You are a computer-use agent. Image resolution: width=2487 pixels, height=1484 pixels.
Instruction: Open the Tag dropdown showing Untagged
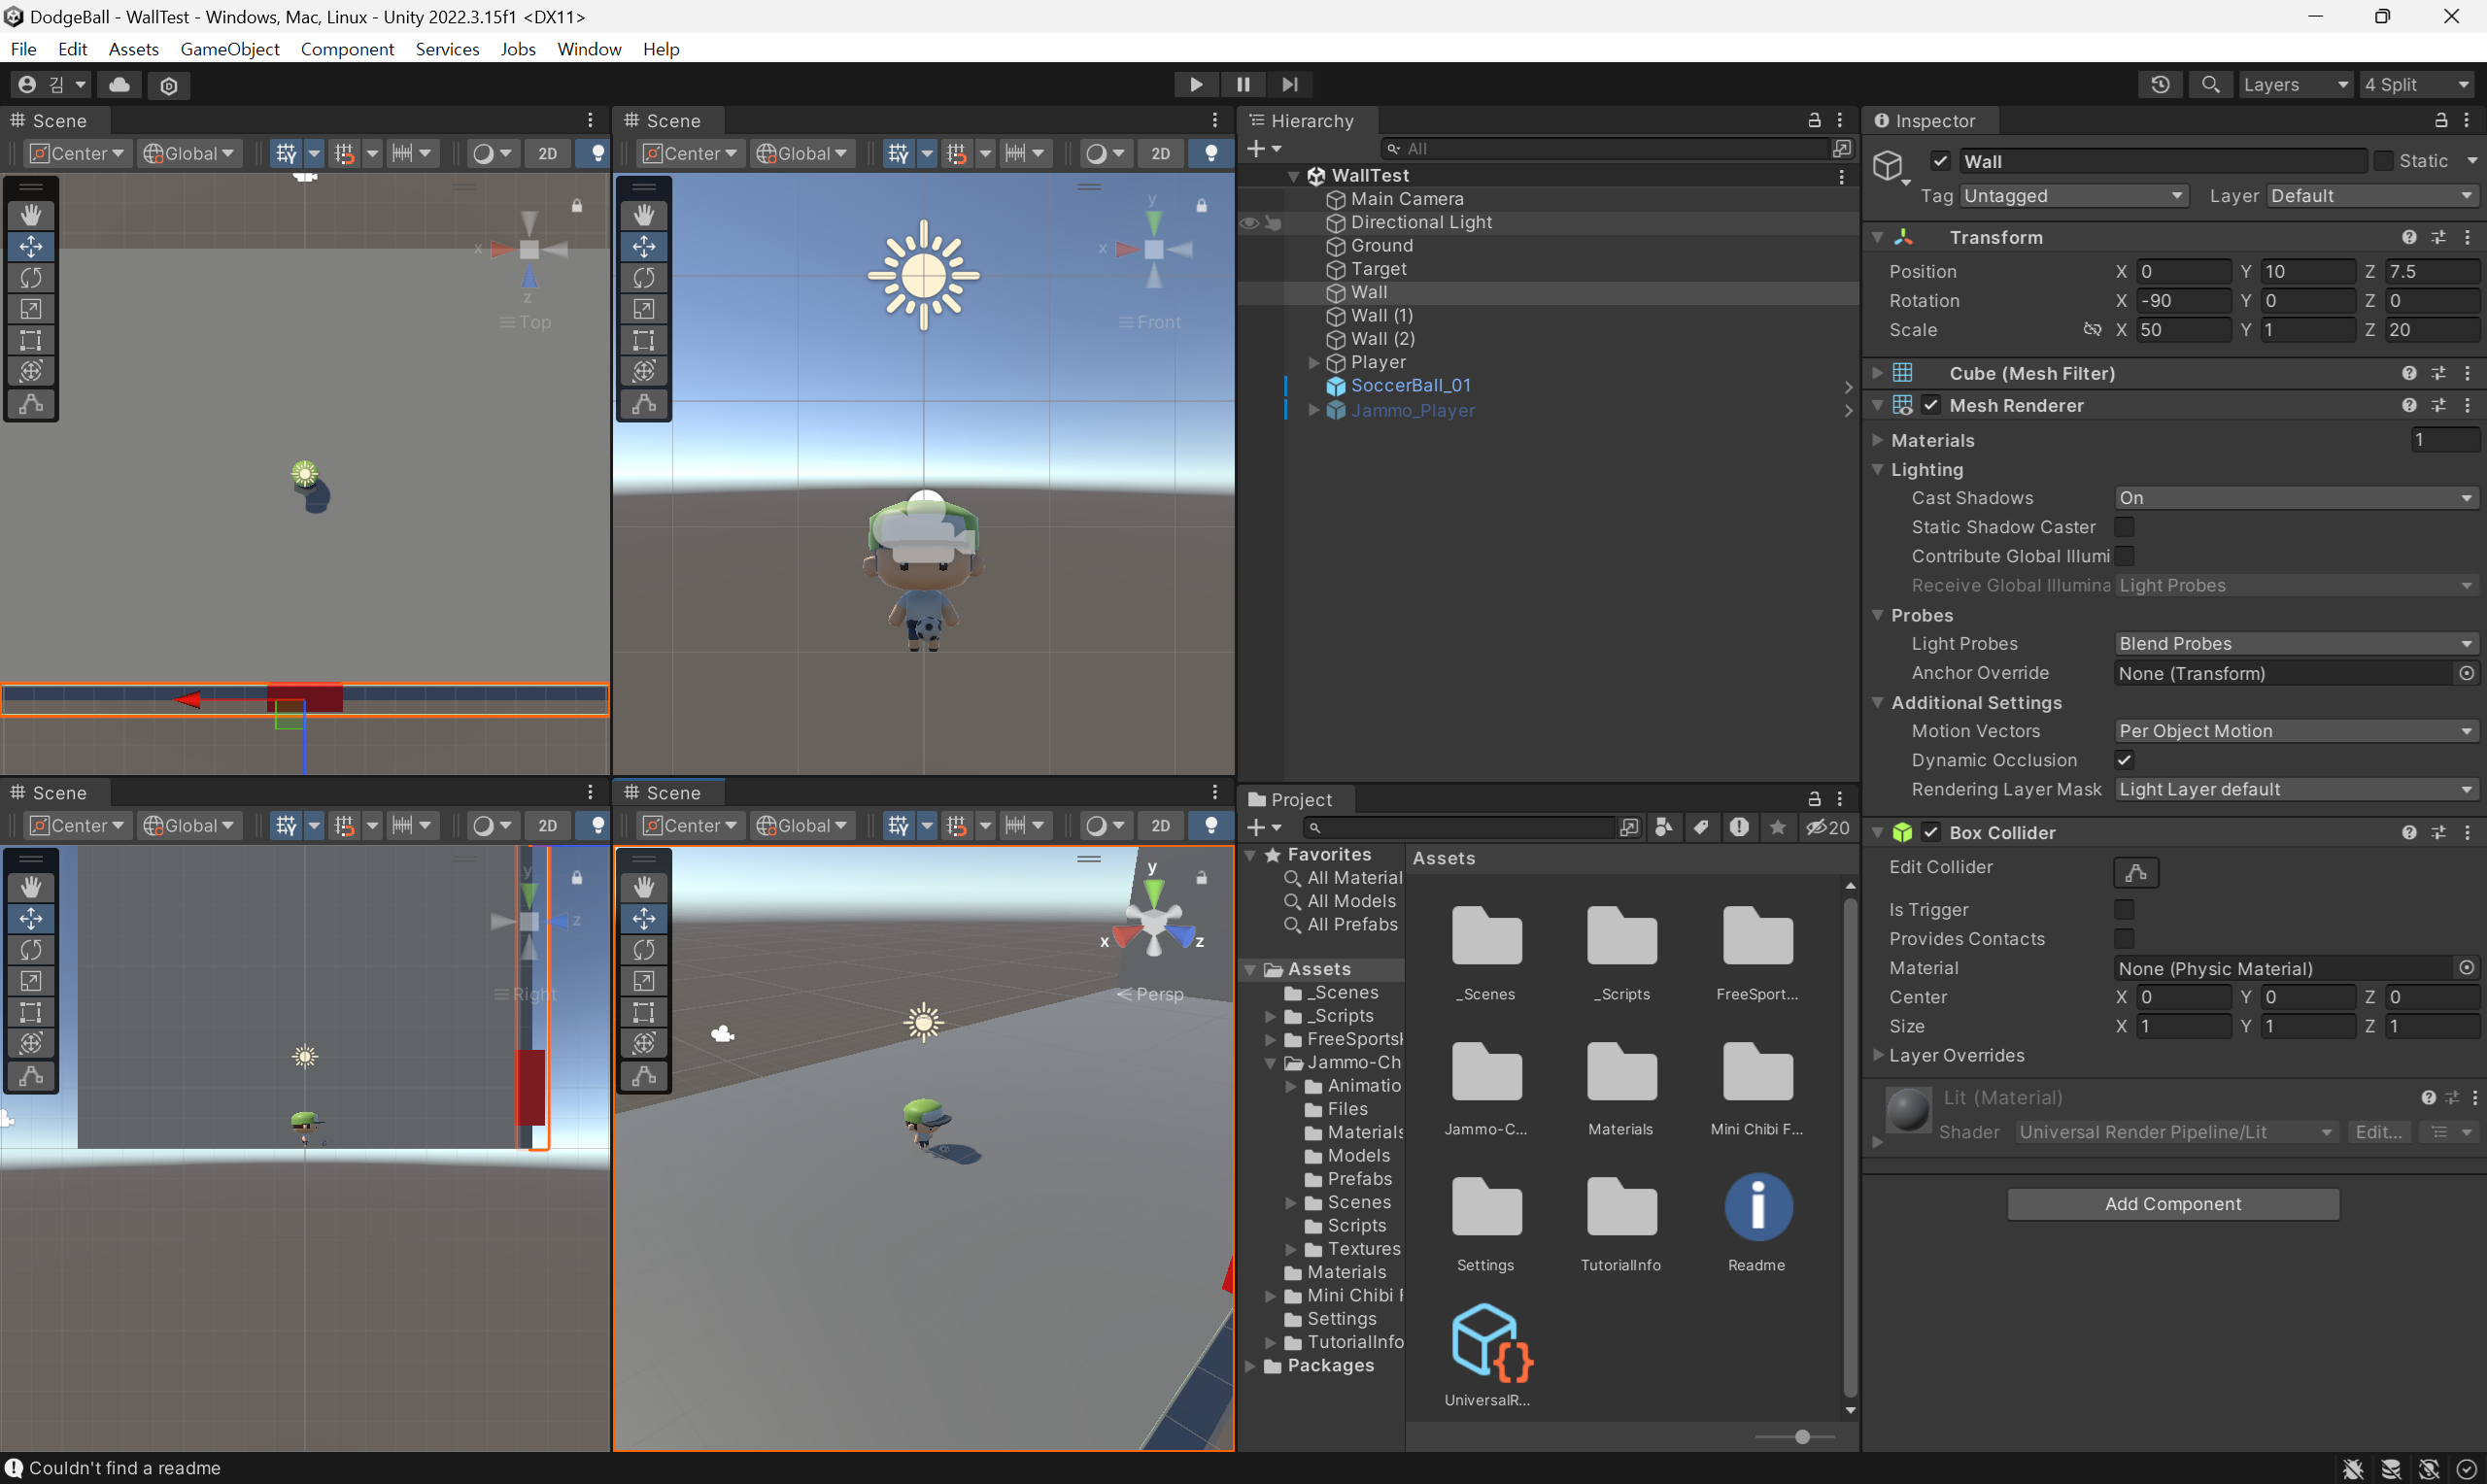pyautogui.click(x=2073, y=196)
